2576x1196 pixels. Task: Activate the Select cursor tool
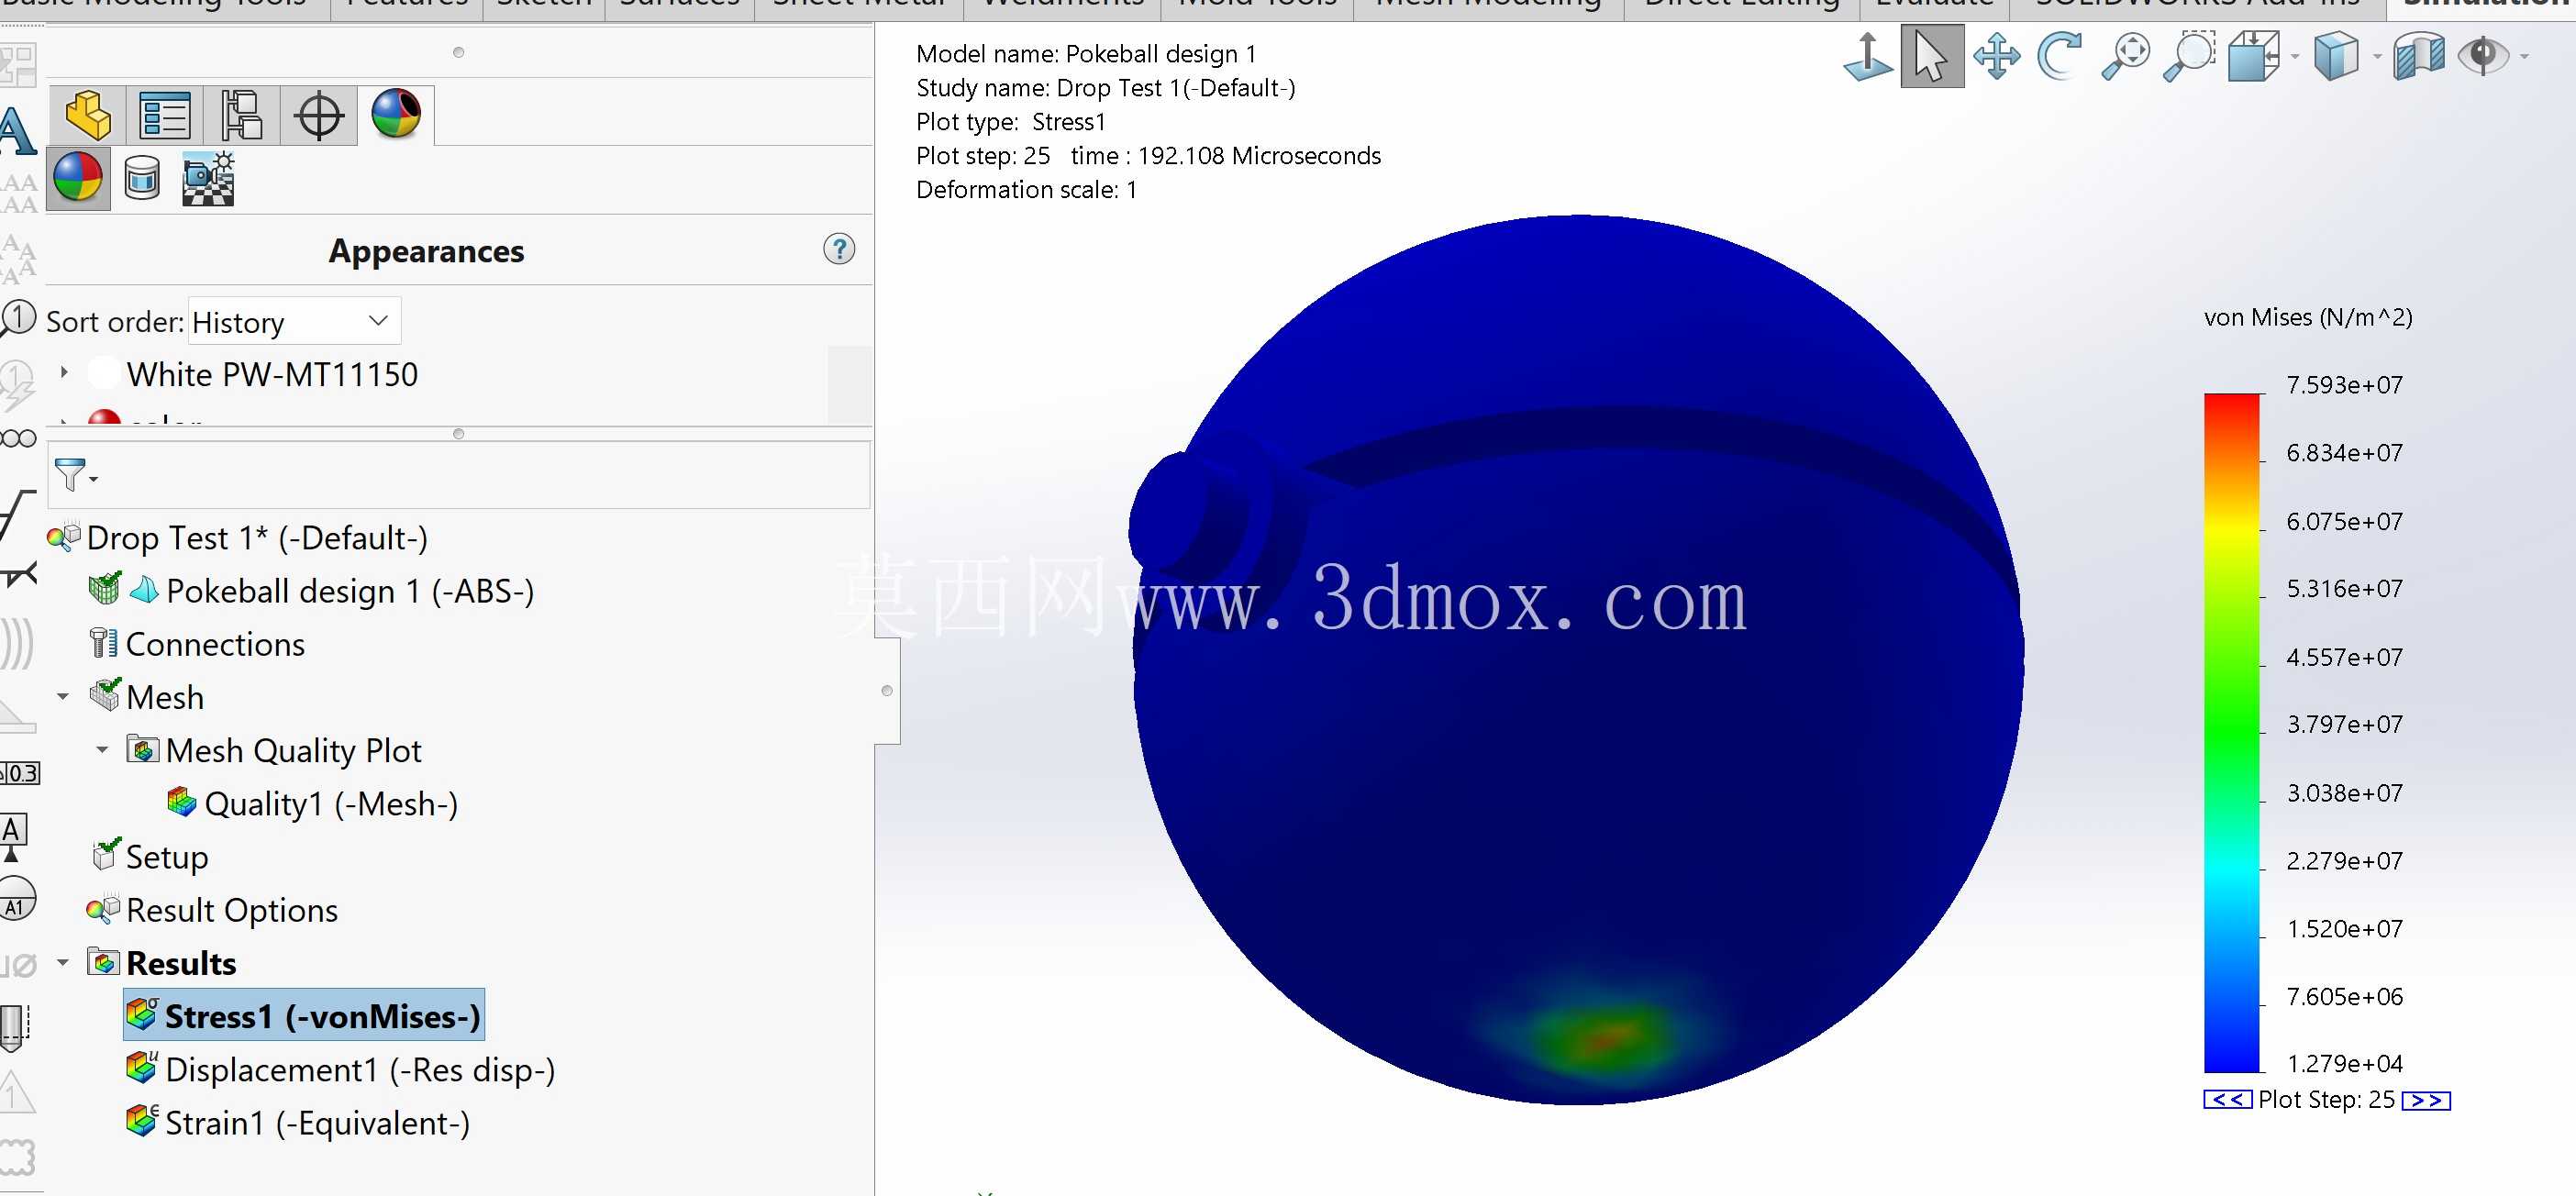click(1931, 56)
